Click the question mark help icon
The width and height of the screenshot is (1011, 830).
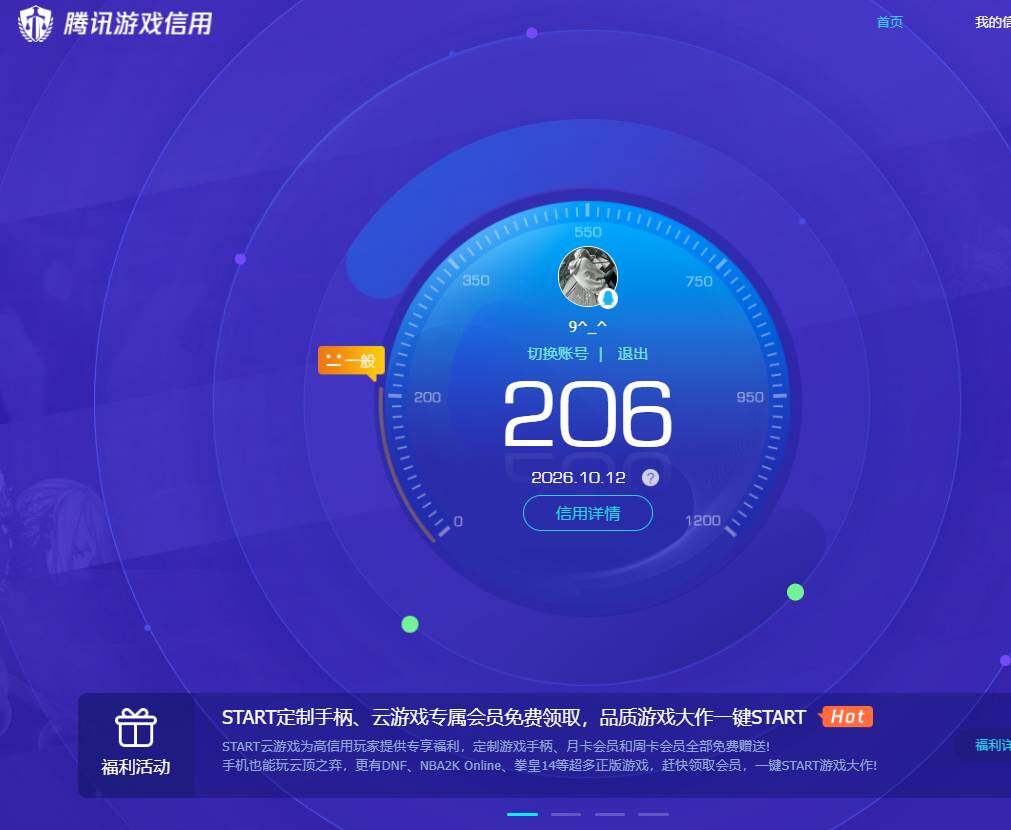pos(651,478)
